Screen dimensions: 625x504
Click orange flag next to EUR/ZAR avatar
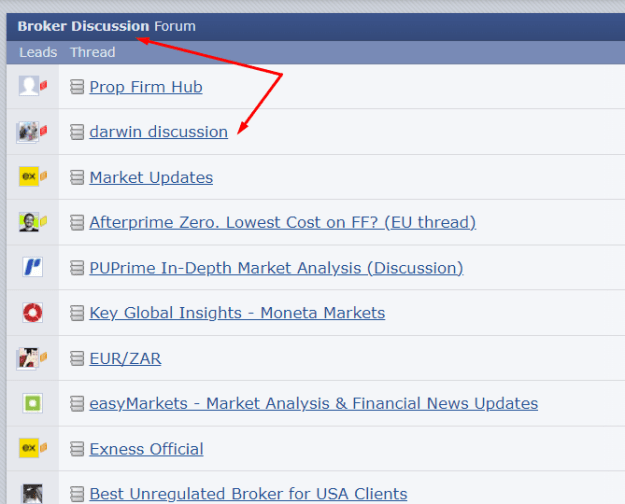pyautogui.click(x=43, y=356)
